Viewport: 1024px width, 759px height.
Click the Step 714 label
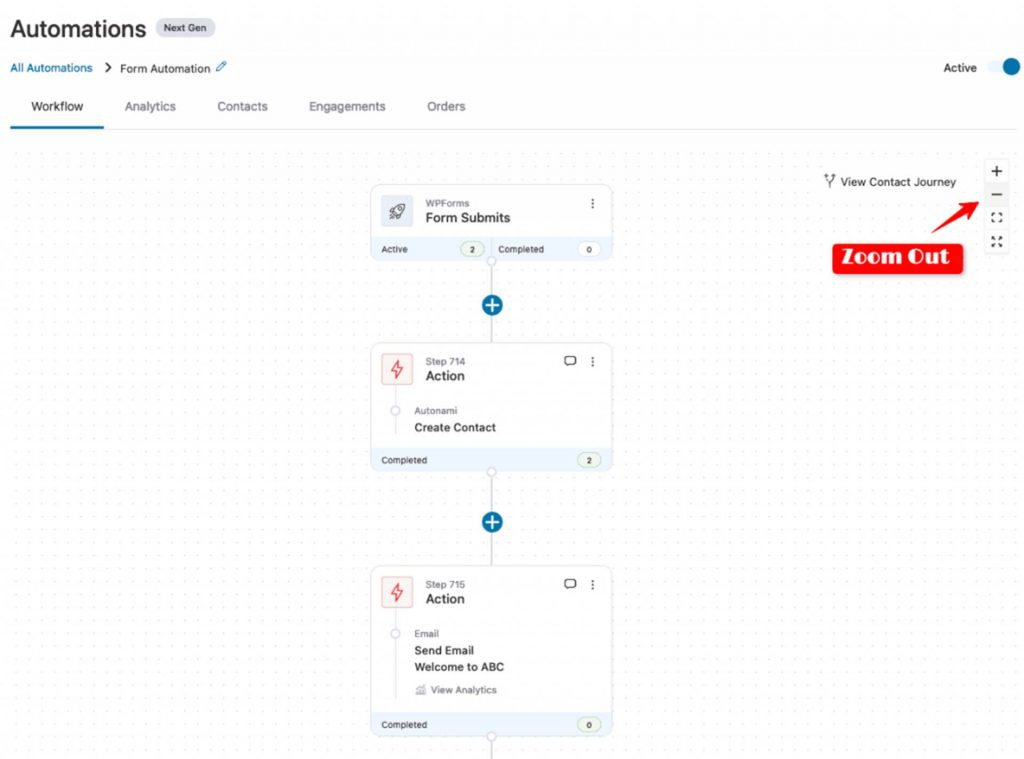pos(445,361)
